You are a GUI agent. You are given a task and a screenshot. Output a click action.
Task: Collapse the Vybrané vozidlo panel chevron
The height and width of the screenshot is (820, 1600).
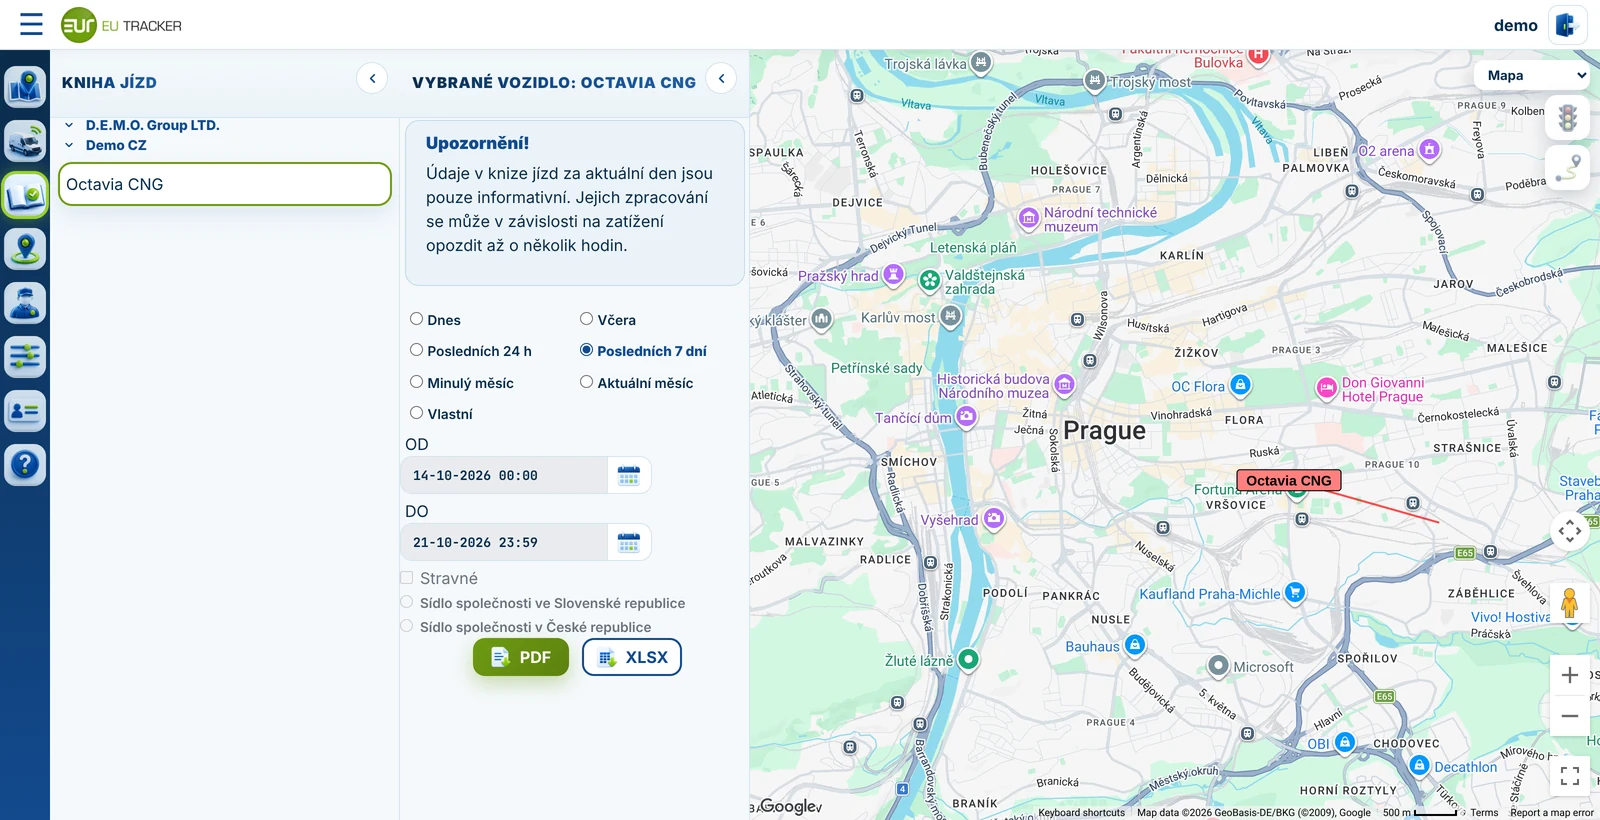[x=721, y=78]
